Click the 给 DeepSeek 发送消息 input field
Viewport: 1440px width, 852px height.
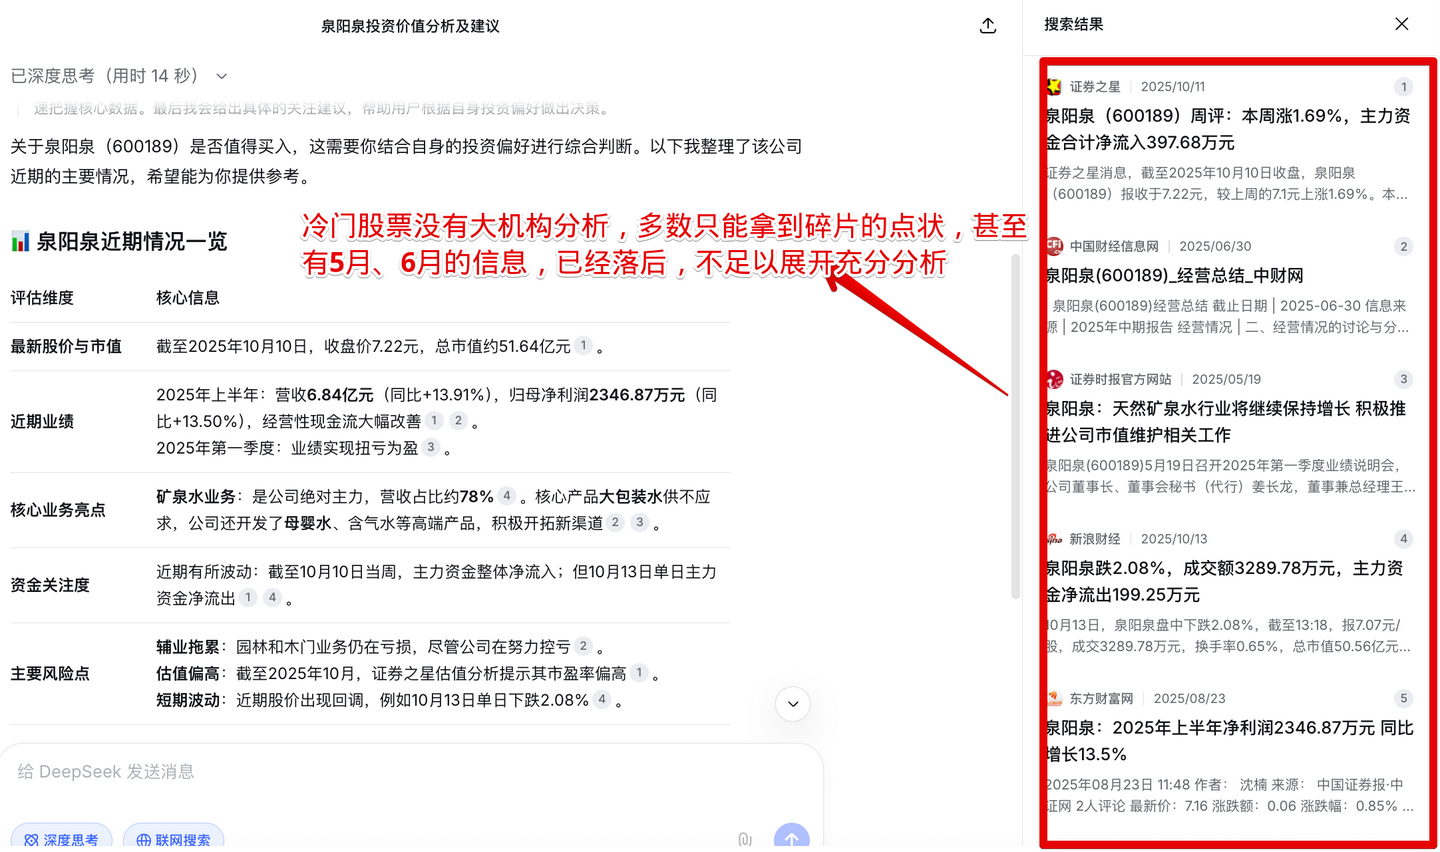(400, 772)
